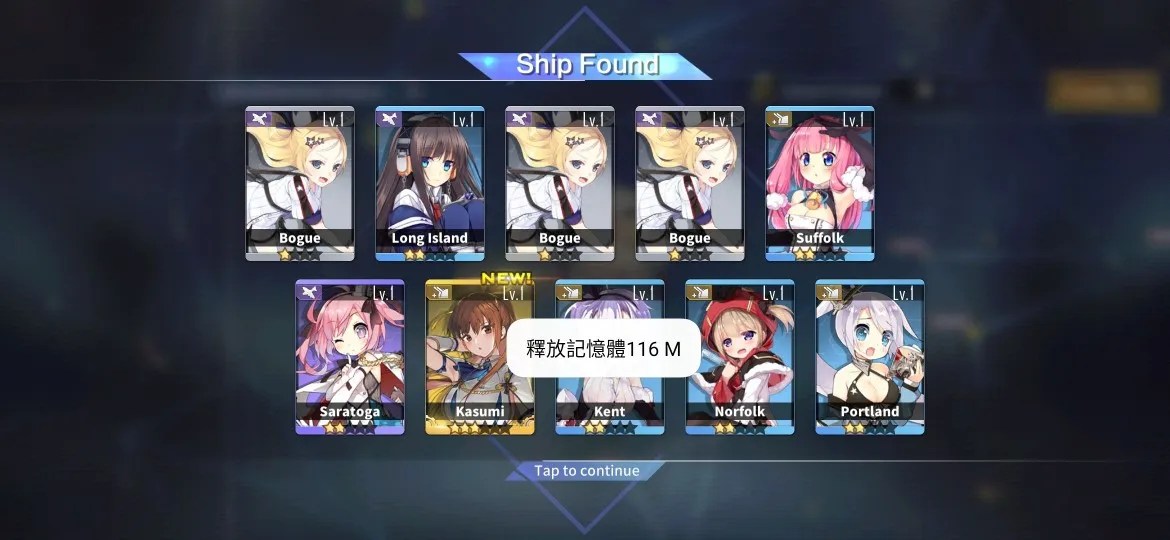The image size is (1170, 540).
Task: Select the Suffolk ship card
Action: point(819,183)
